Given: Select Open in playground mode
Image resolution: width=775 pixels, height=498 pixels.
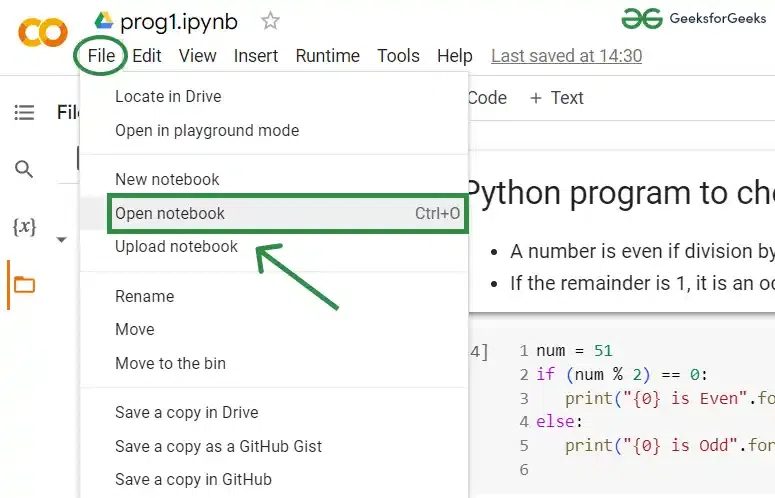Looking at the screenshot, I should tap(207, 130).
